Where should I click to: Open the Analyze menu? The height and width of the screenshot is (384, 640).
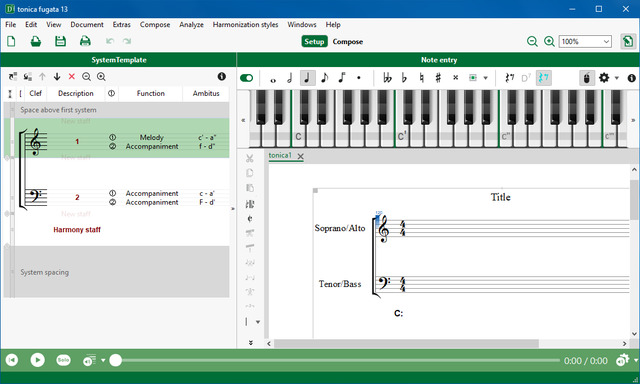[x=191, y=24]
